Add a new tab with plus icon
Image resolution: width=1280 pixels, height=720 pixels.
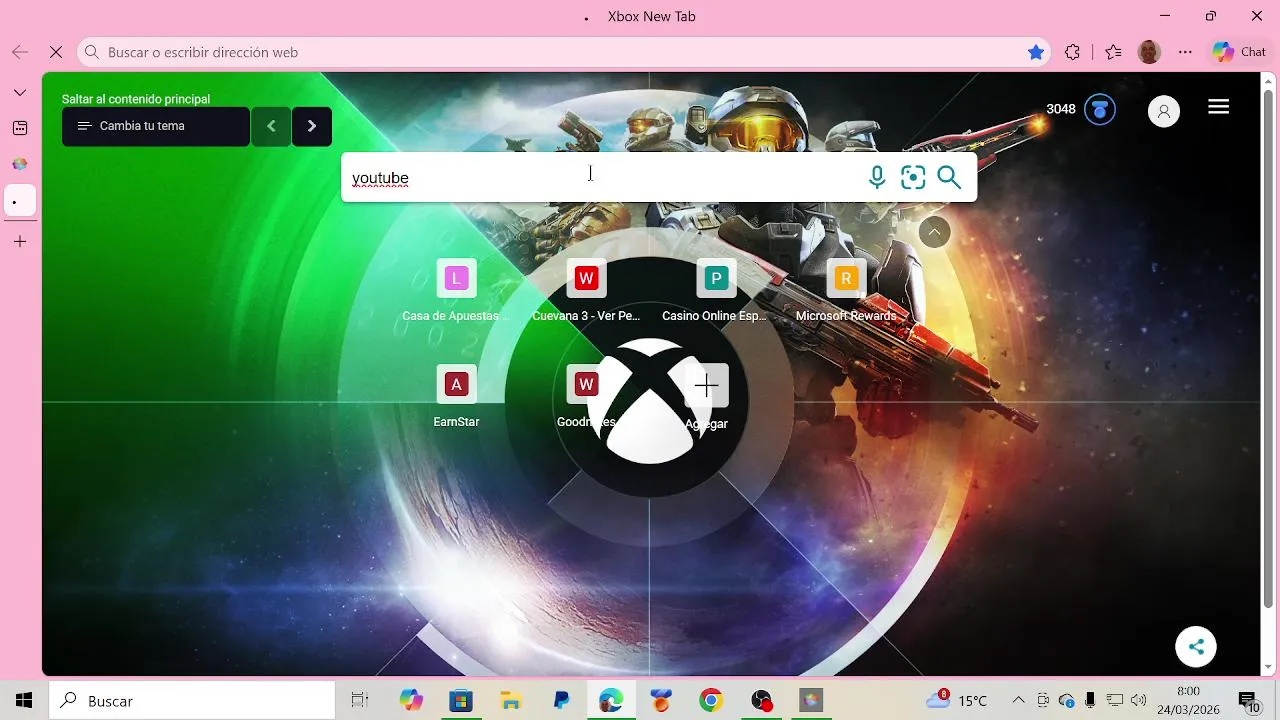coord(20,241)
